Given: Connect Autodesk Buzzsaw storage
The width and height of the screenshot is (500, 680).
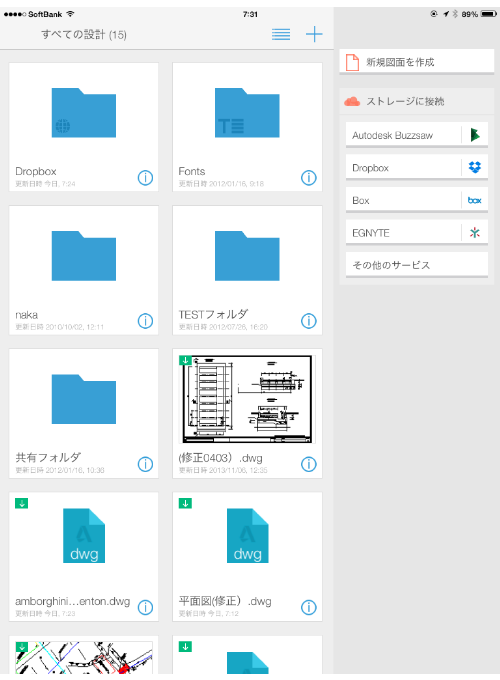Looking at the screenshot, I should [417, 135].
